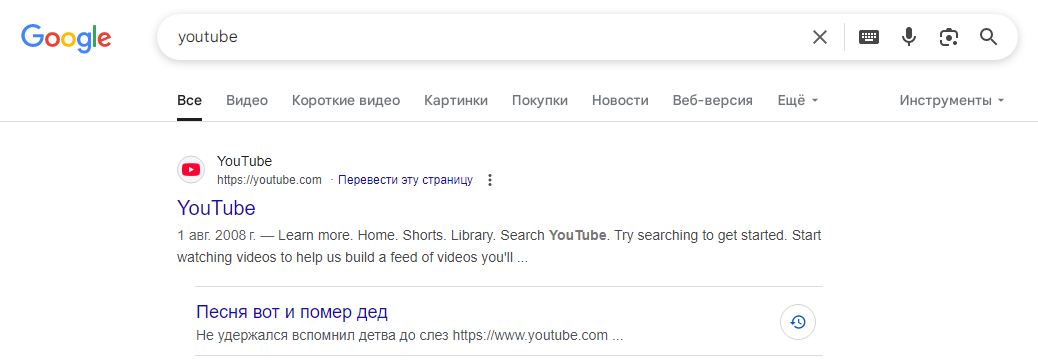Open the three-dot menu beside the result

[490, 180]
